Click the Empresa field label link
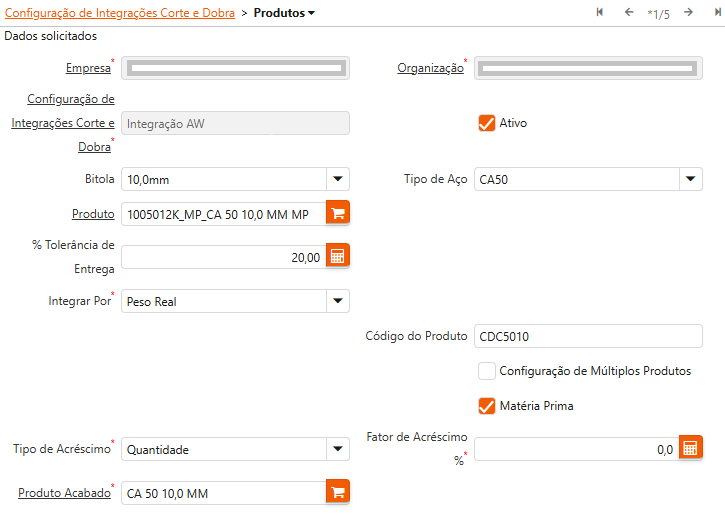 point(87,68)
